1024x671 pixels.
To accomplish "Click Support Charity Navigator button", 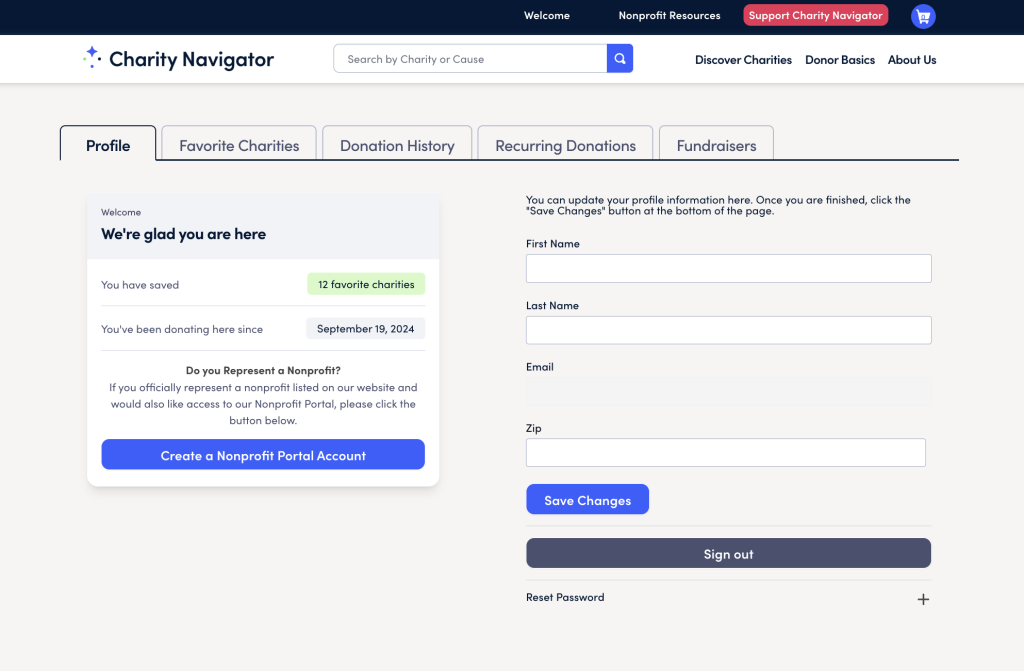I will point(815,16).
